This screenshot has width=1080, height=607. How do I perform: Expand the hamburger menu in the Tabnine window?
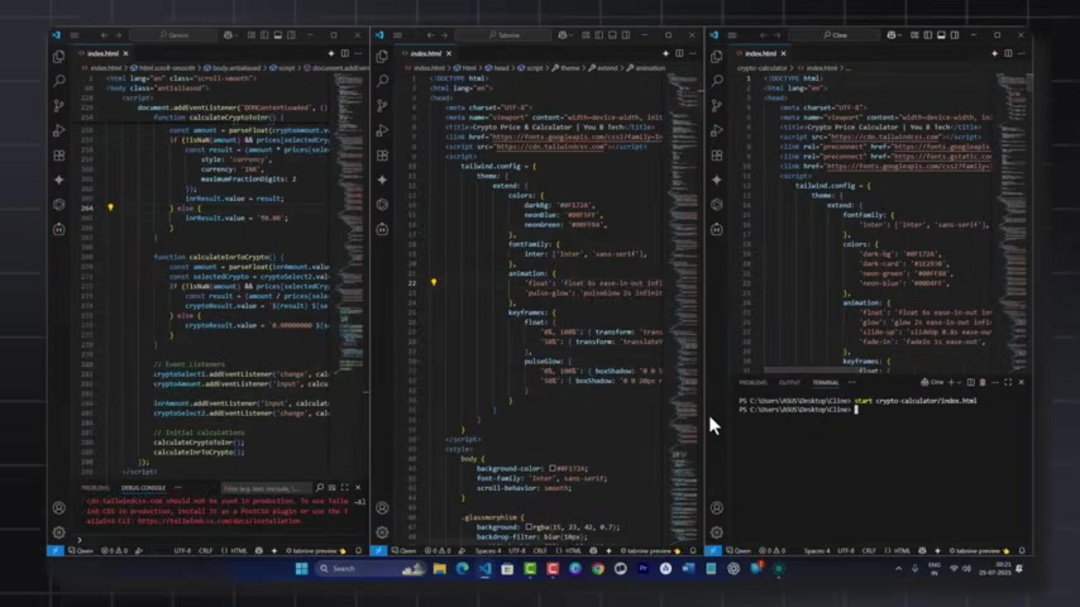397,35
